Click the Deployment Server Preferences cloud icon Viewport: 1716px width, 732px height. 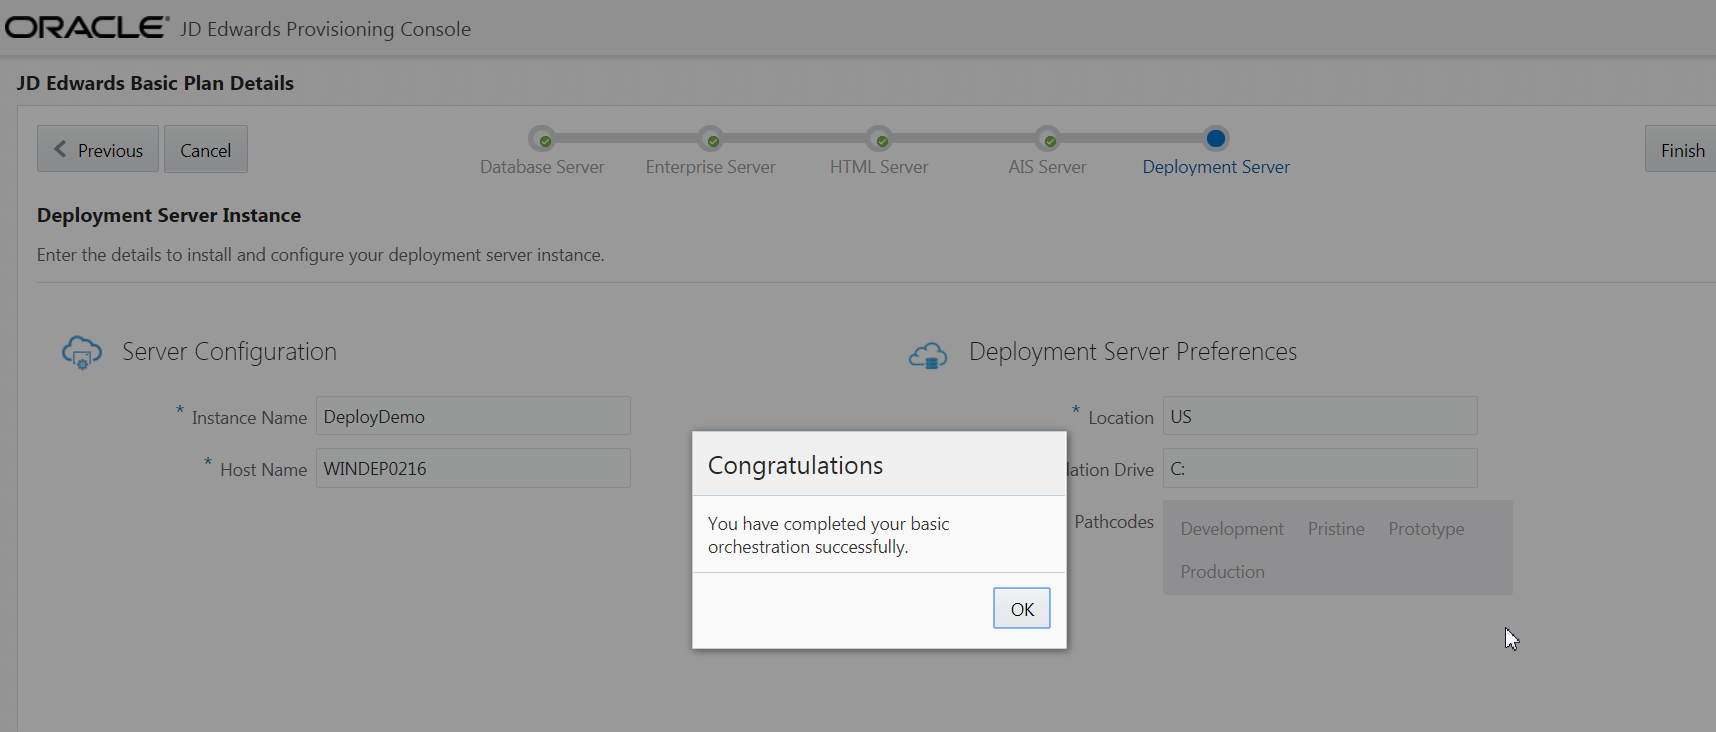(928, 355)
